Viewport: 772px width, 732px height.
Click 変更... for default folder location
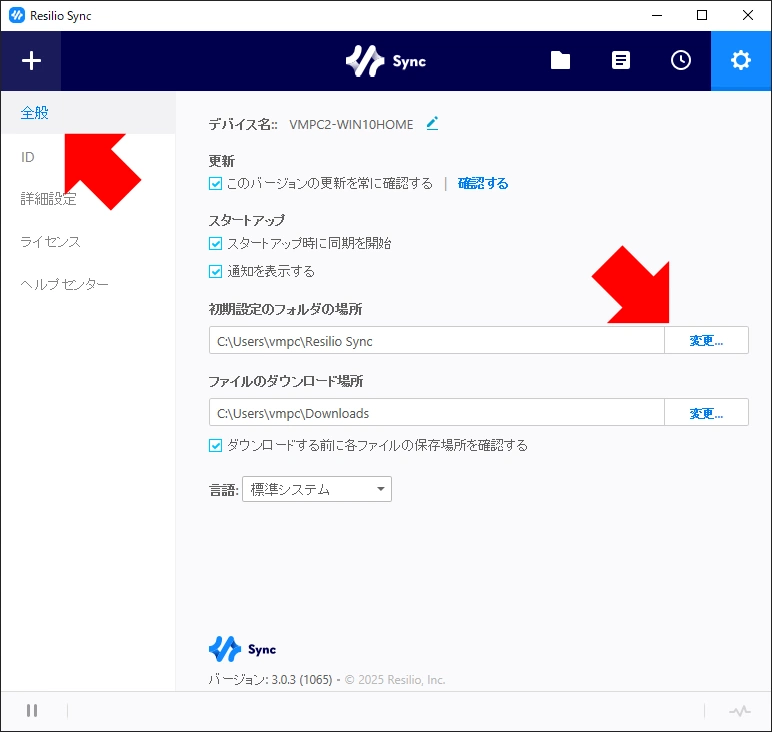(706, 340)
